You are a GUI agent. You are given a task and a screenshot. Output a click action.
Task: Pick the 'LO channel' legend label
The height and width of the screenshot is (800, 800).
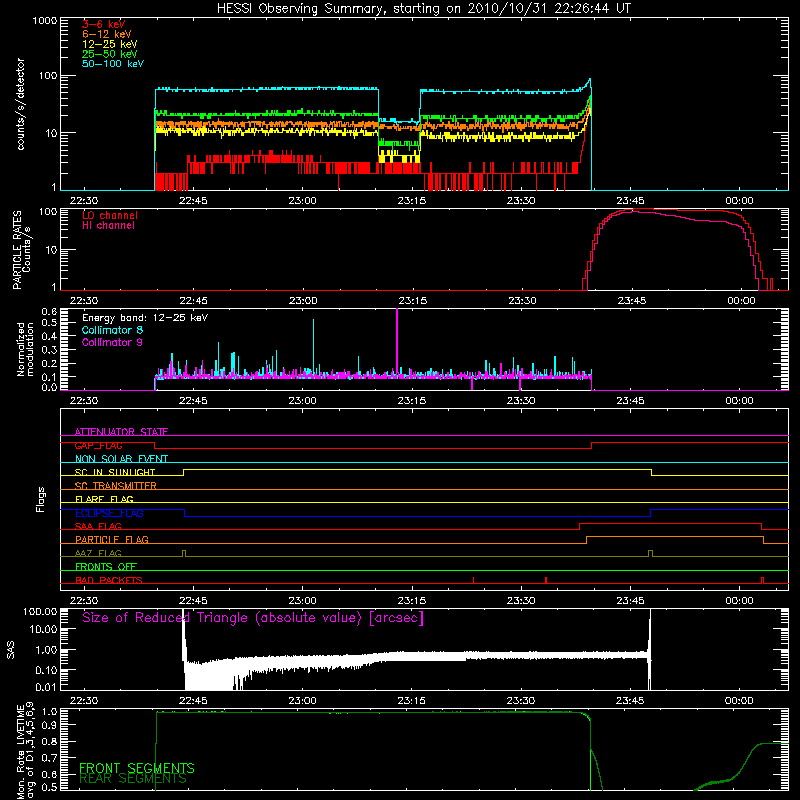click(x=110, y=215)
